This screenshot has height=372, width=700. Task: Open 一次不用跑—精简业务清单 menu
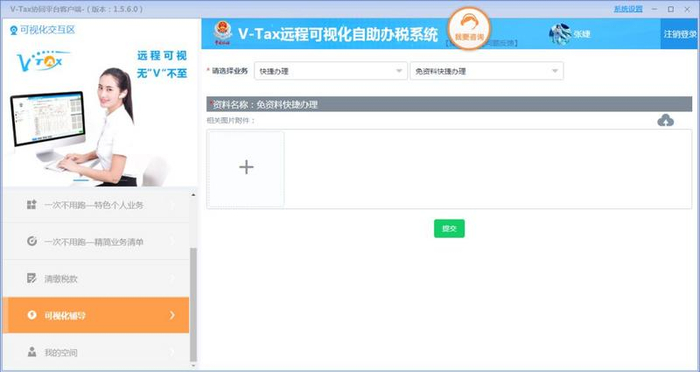click(96, 242)
